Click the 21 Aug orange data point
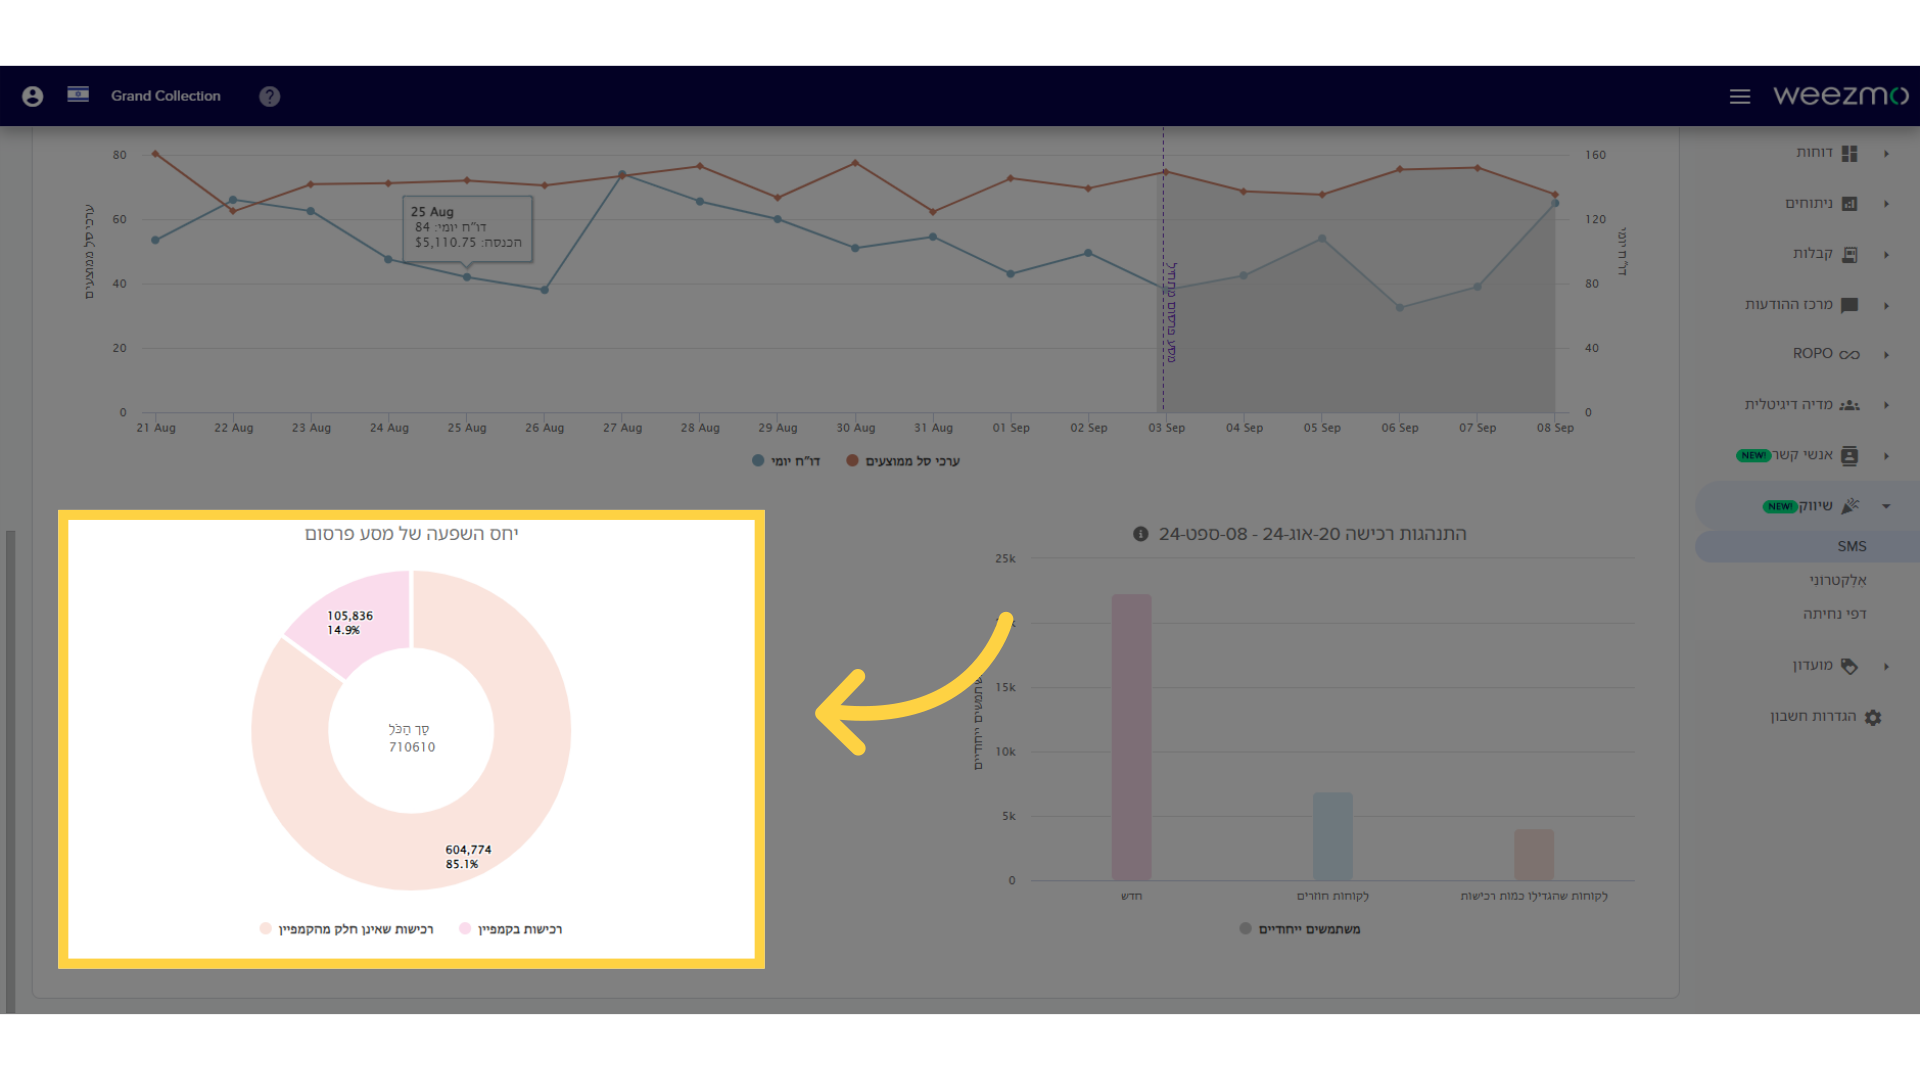Screen dimensions: 1920x1080 tap(155, 154)
